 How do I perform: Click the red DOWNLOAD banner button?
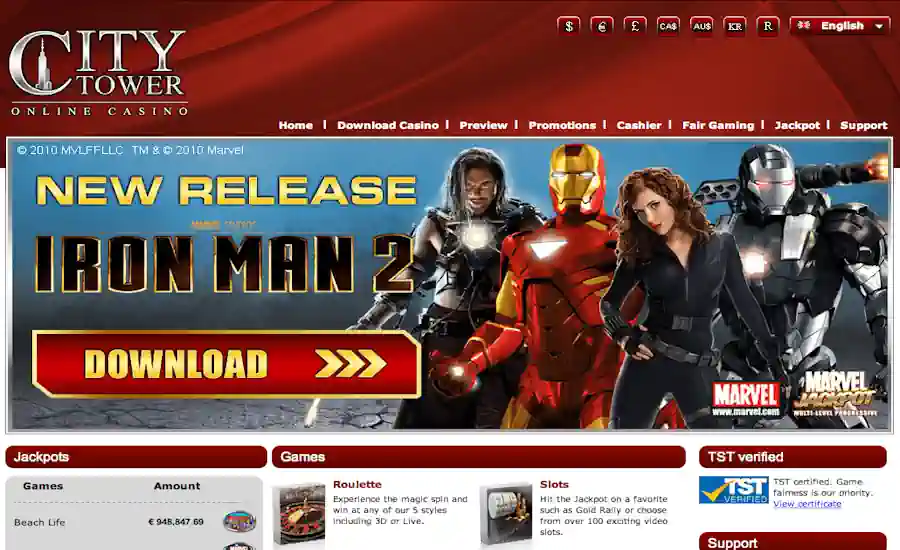[x=227, y=364]
